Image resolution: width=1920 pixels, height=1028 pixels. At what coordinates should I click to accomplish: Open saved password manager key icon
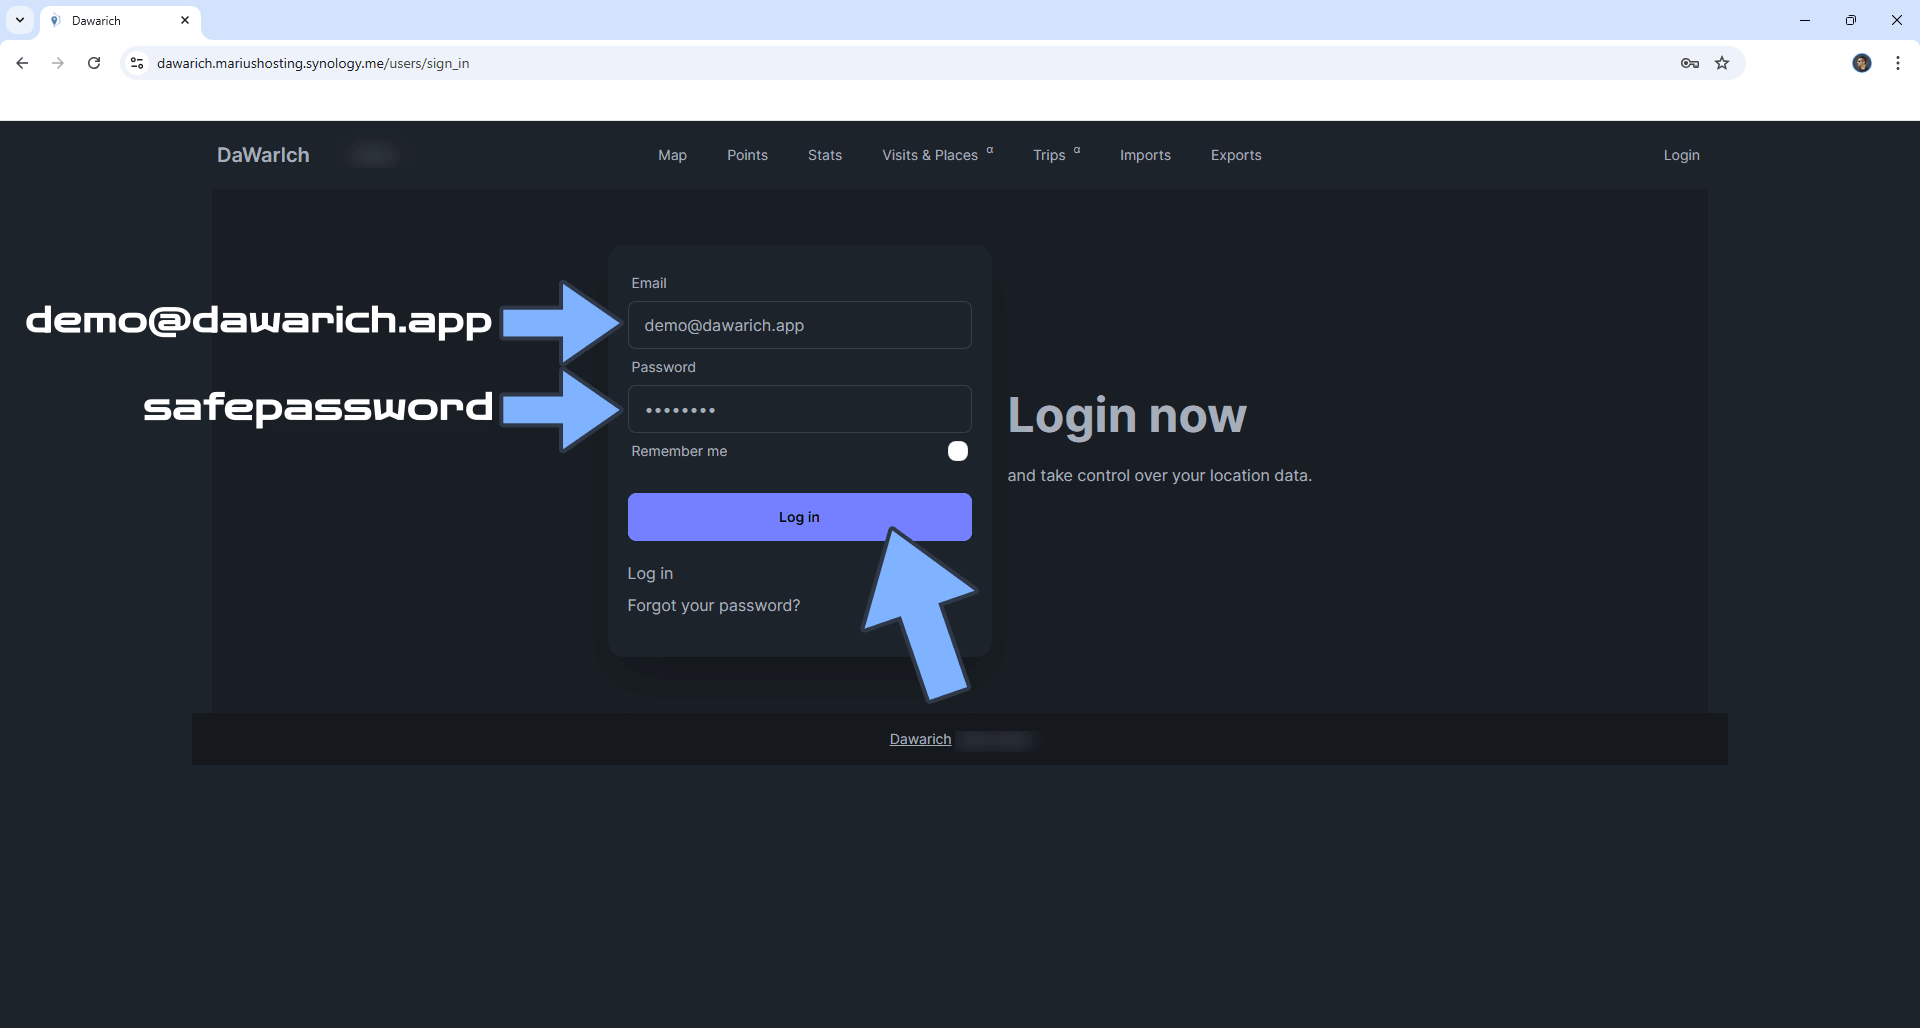click(1690, 63)
